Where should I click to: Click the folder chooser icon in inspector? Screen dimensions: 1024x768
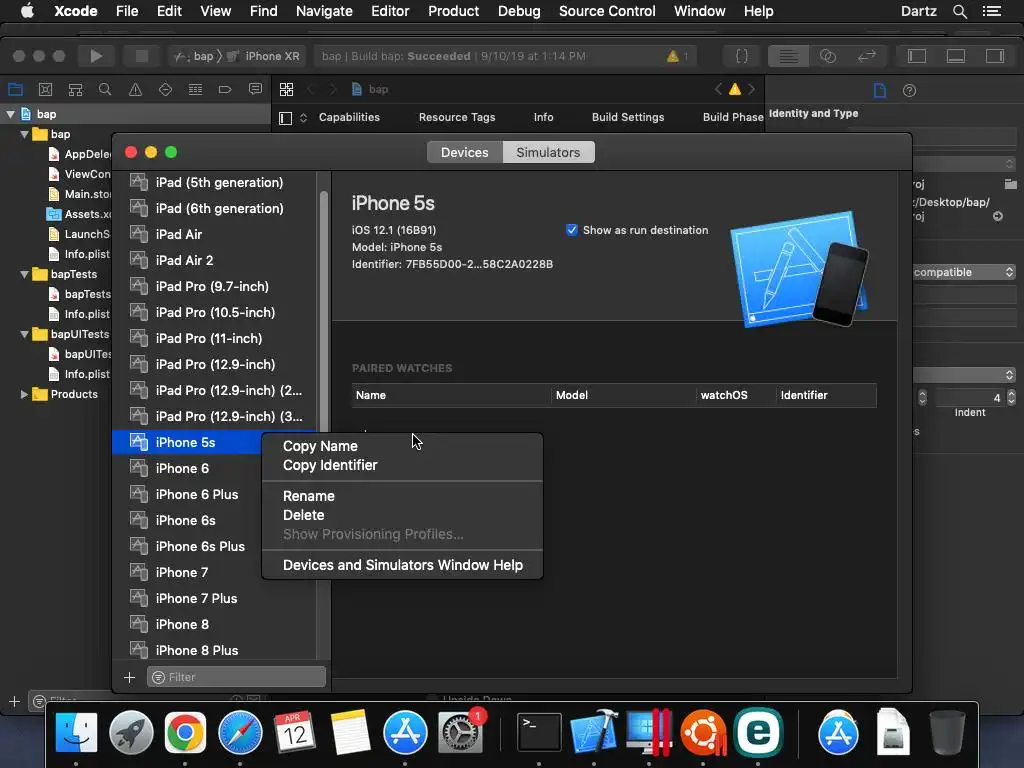(1010, 184)
